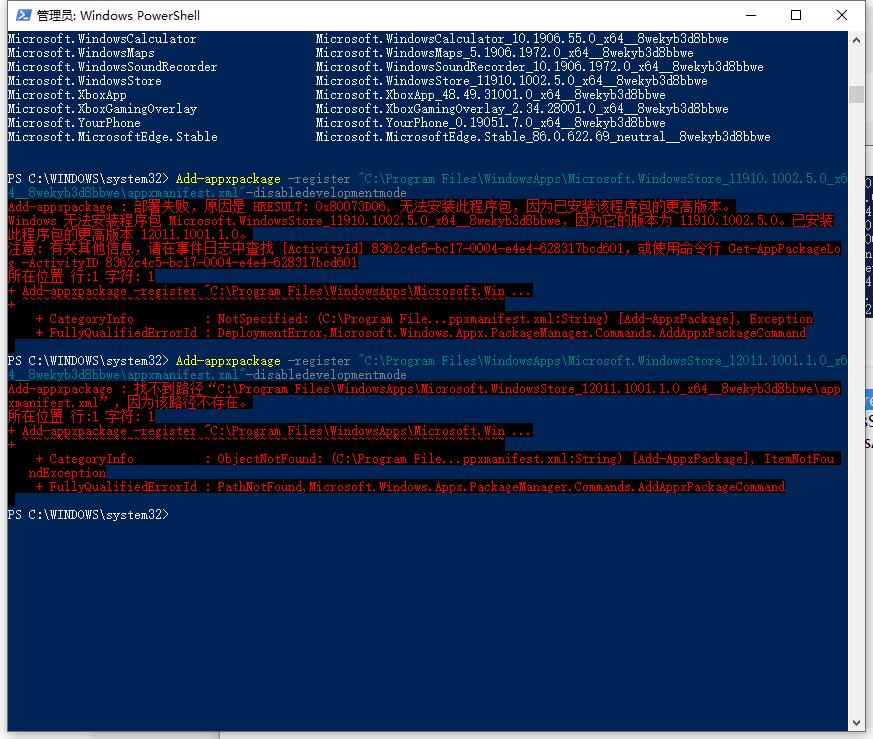Click the PathNotFound FullyQualifiedErrorId line

[x=410, y=487]
